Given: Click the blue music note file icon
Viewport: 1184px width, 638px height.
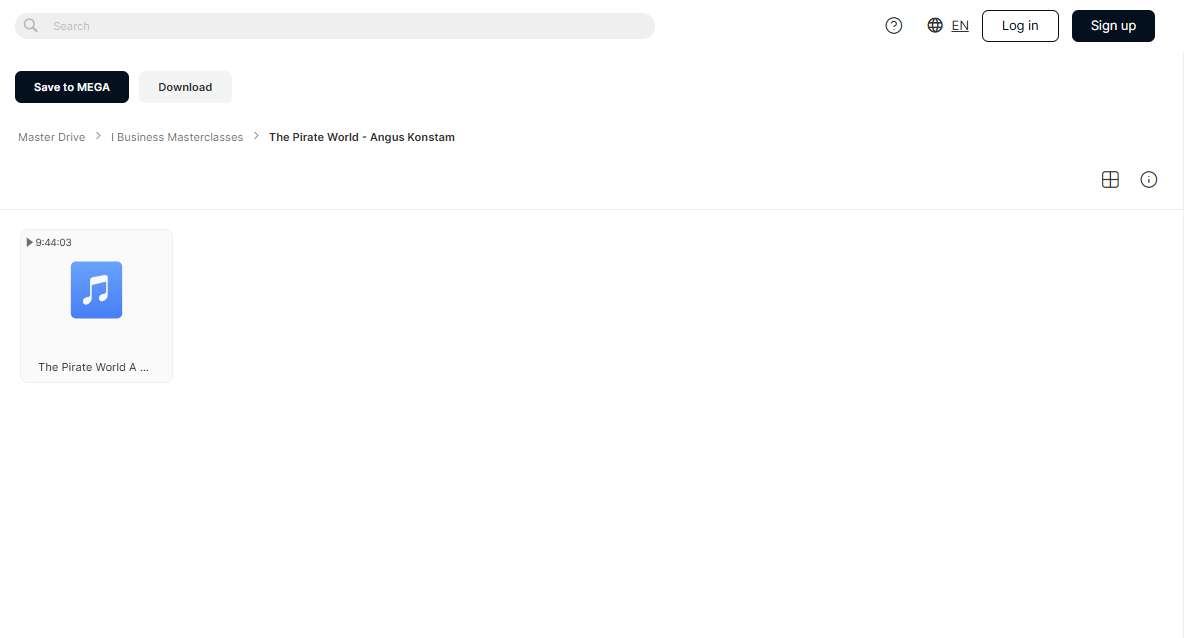Looking at the screenshot, I should (97, 290).
